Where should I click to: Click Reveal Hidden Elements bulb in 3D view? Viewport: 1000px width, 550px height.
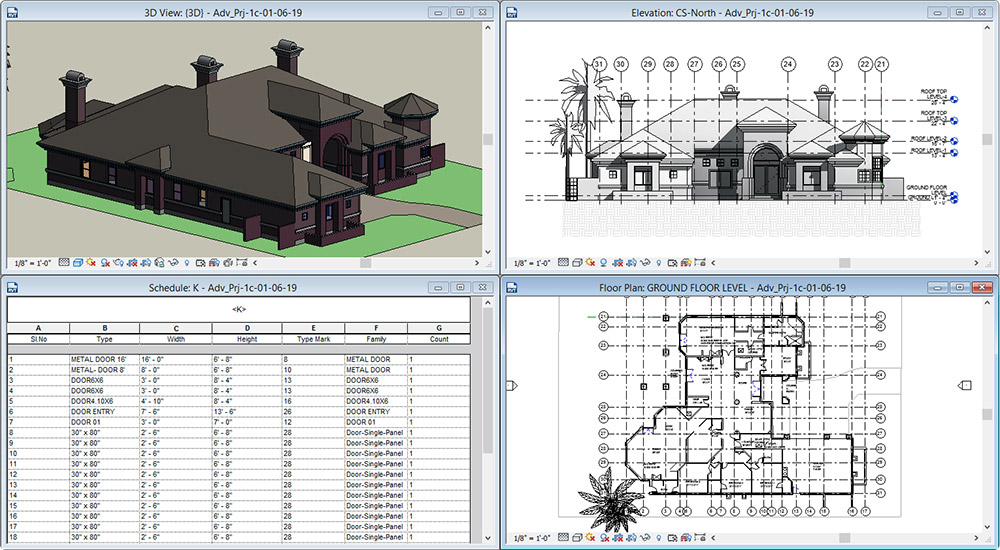[187, 263]
